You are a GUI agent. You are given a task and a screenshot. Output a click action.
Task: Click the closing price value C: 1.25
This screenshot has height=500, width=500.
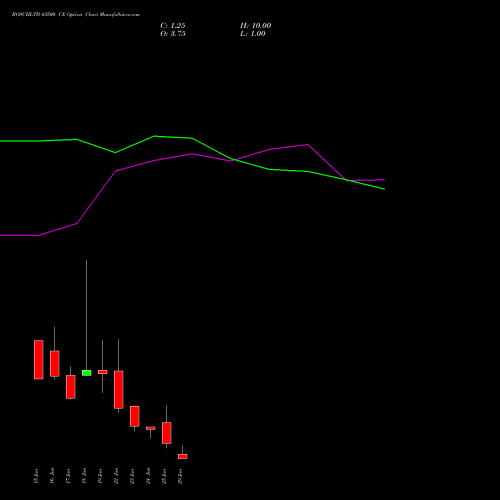point(173,26)
